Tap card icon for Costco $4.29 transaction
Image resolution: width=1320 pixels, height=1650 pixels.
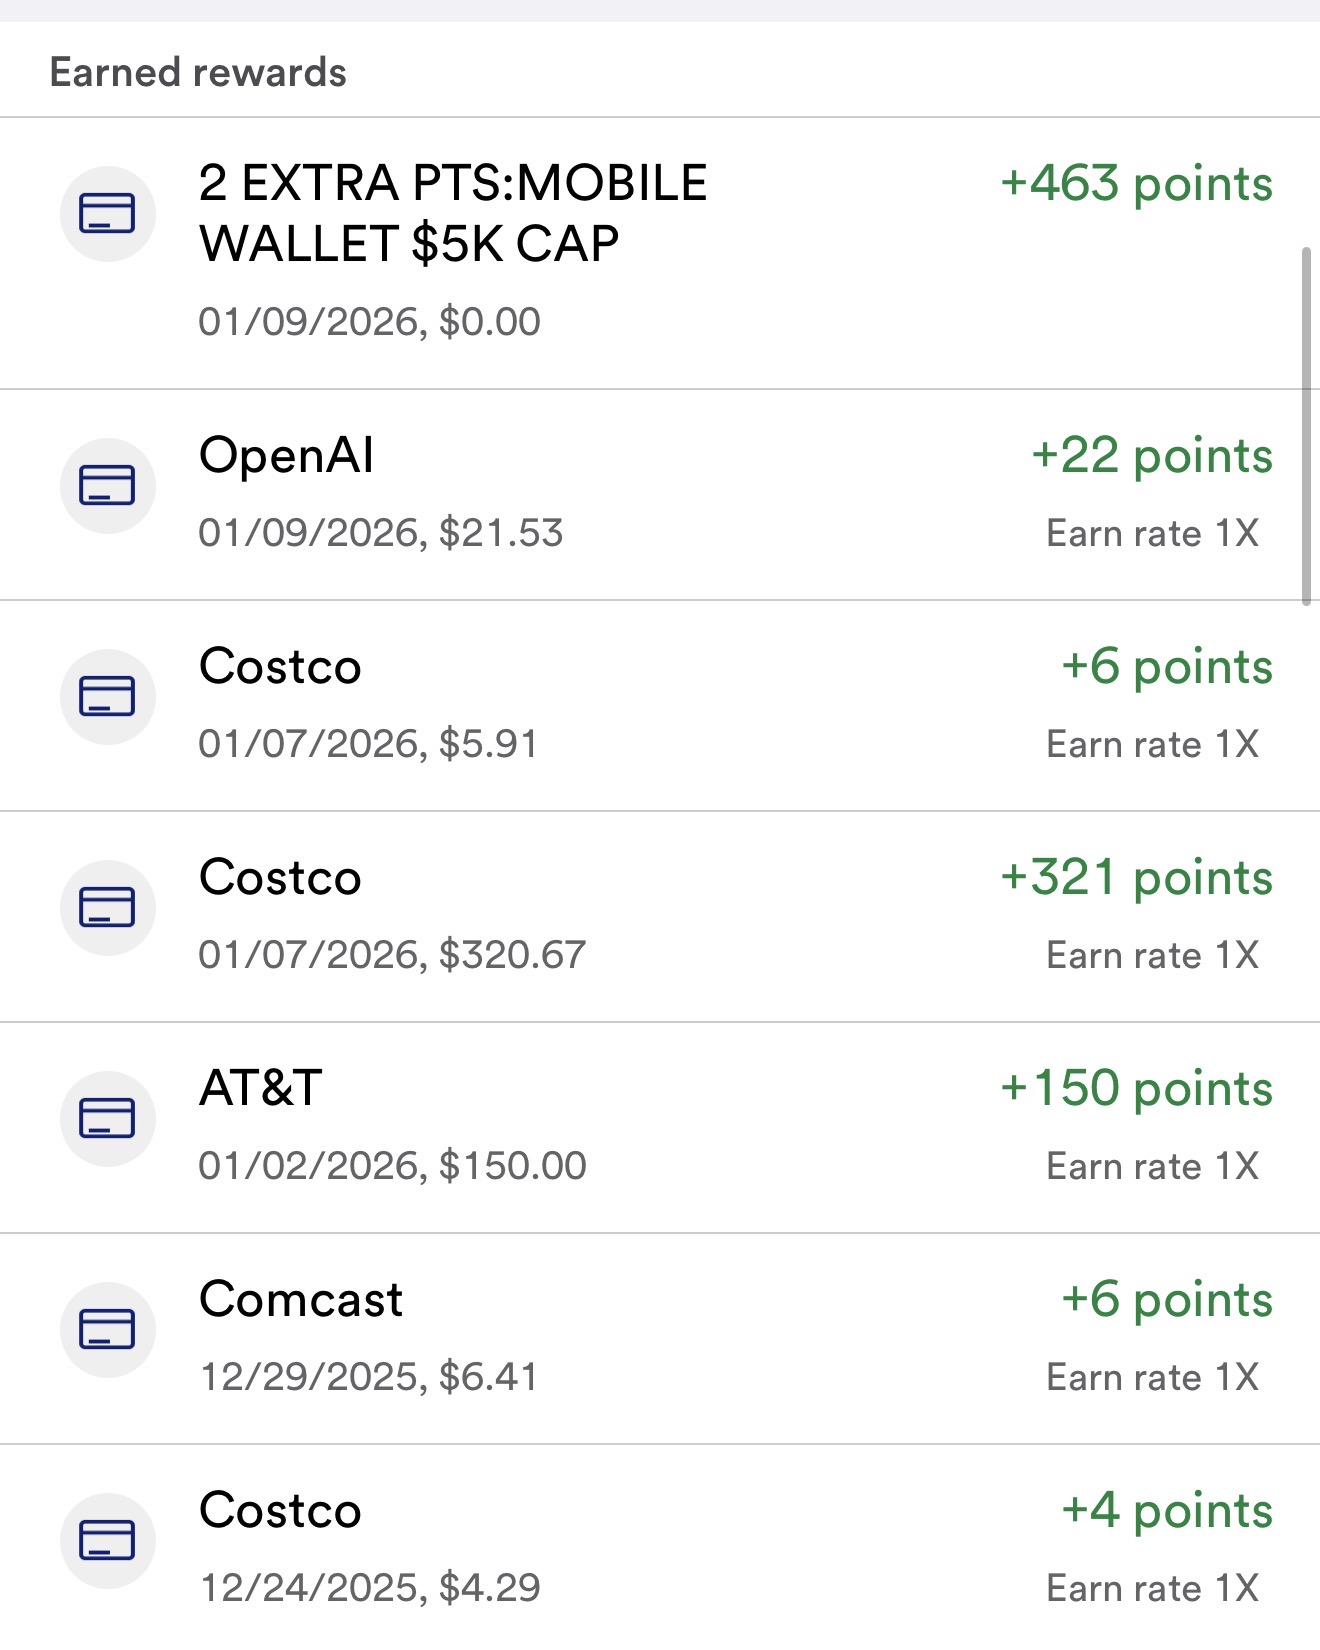[107, 1540]
